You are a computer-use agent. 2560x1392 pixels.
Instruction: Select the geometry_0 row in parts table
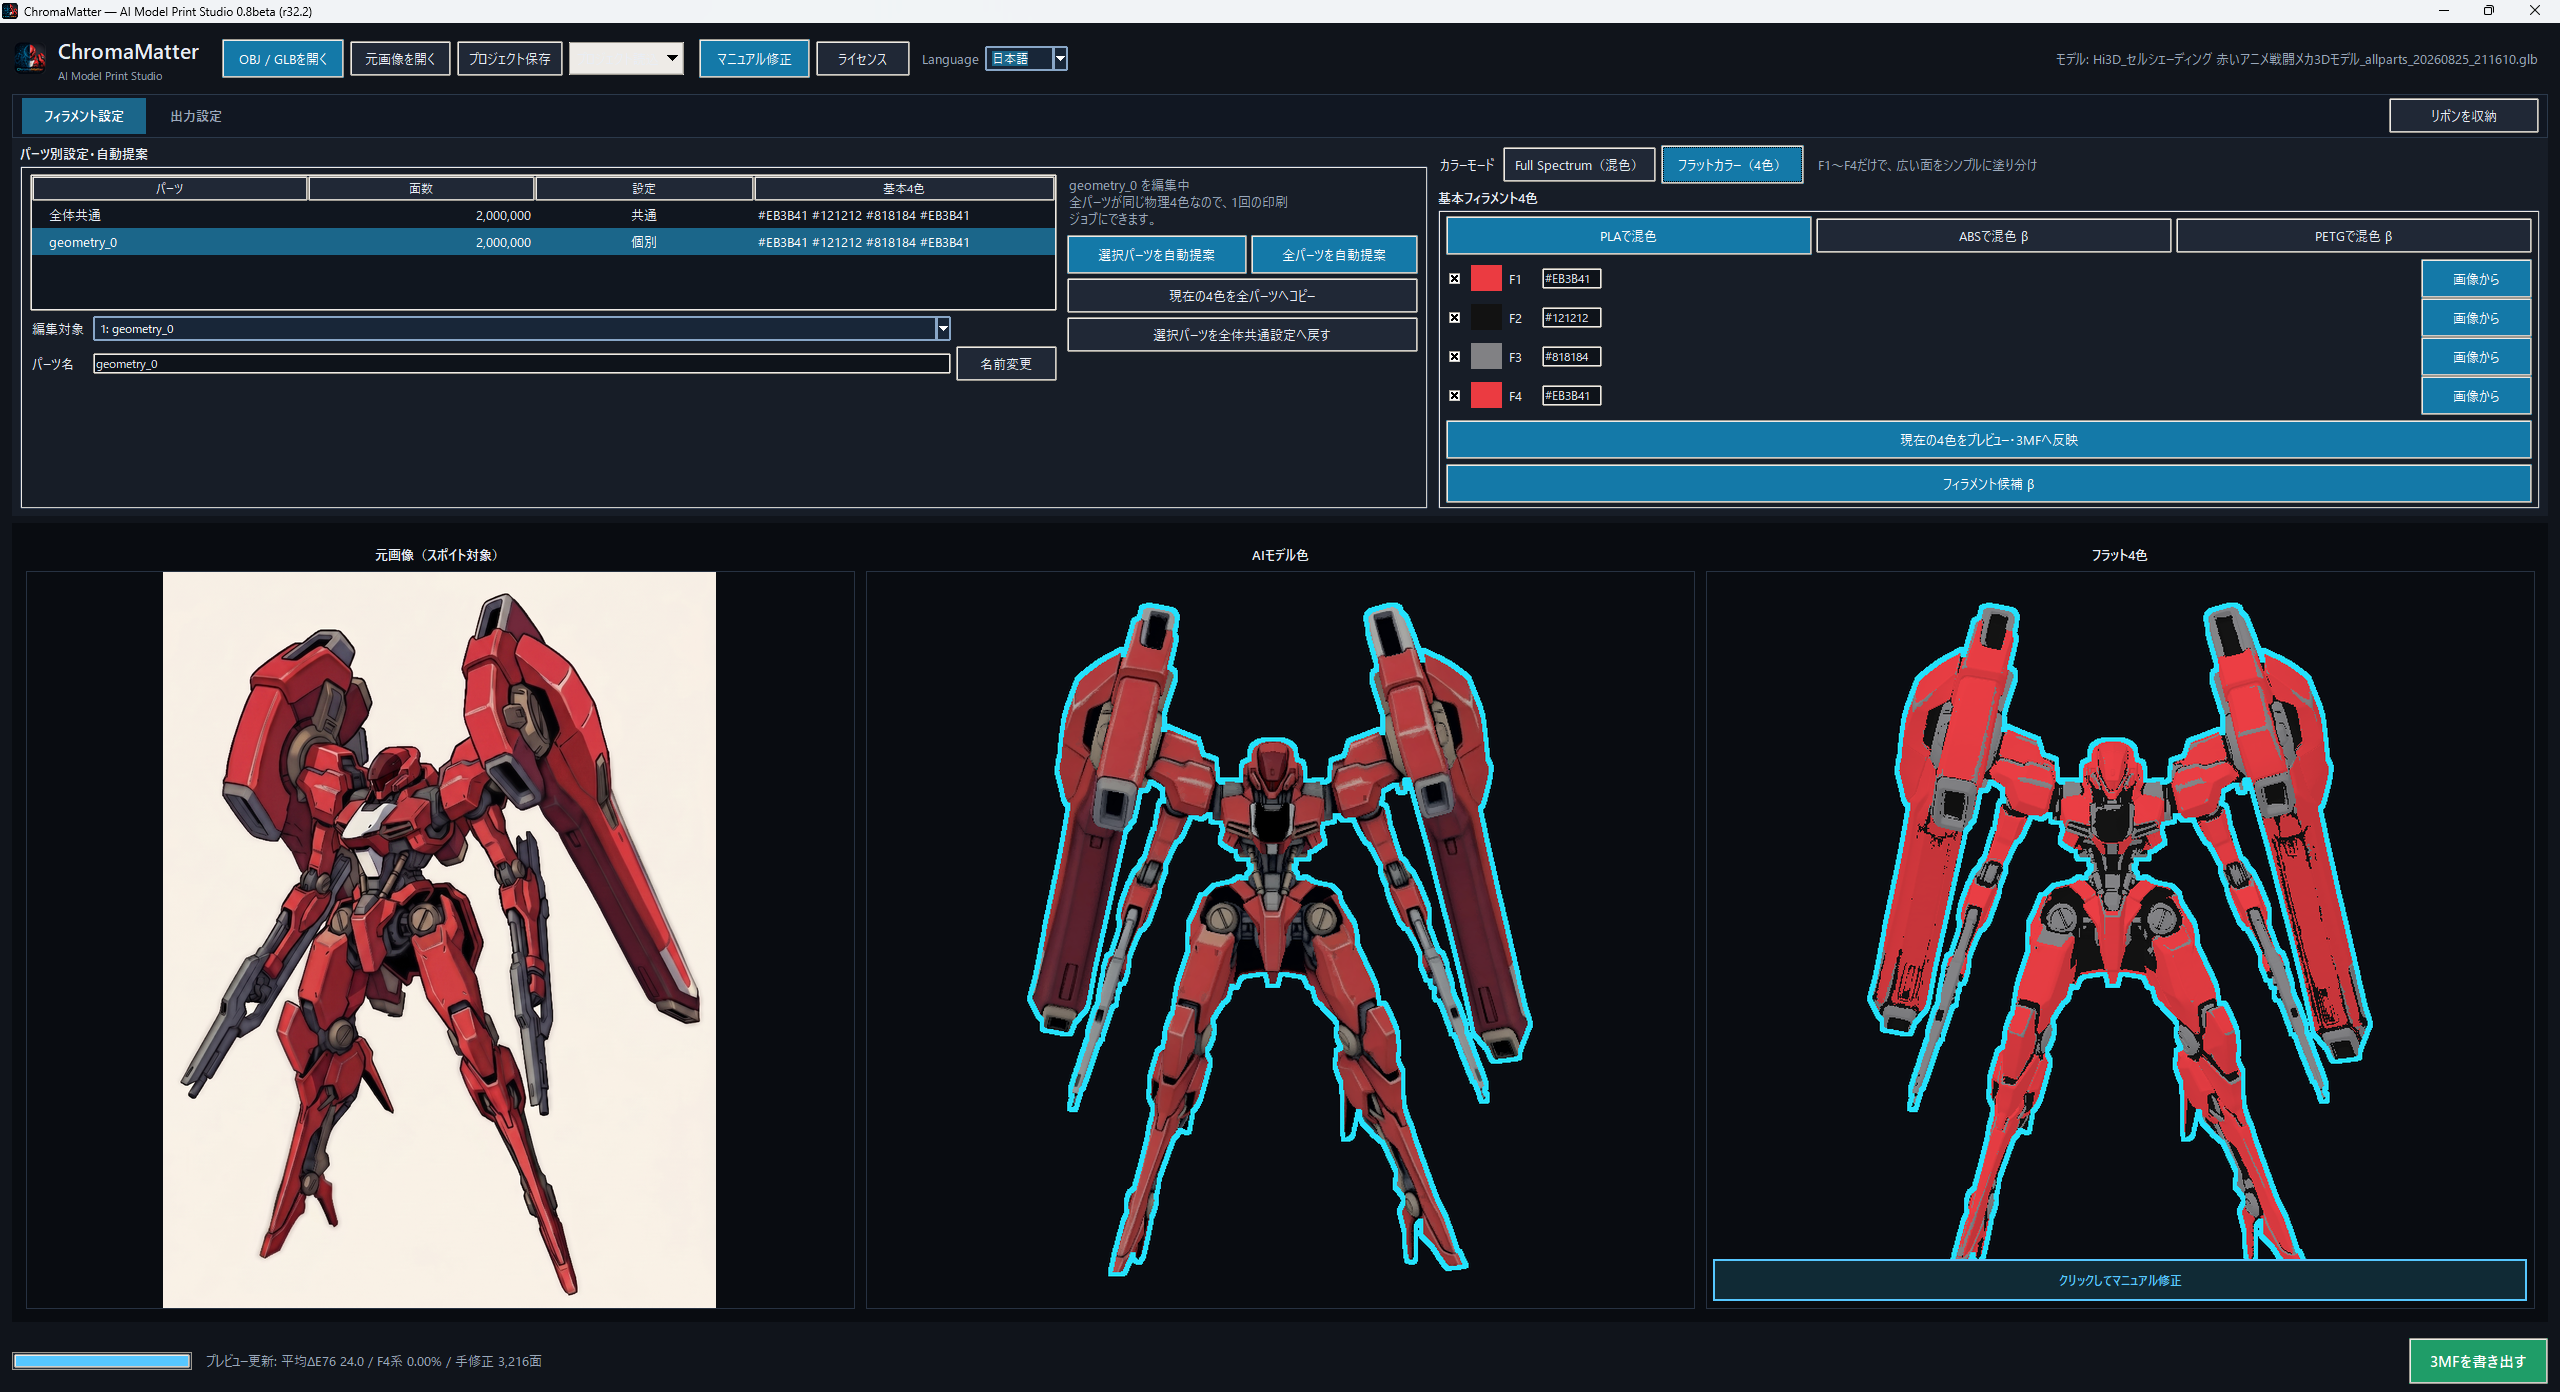point(543,242)
